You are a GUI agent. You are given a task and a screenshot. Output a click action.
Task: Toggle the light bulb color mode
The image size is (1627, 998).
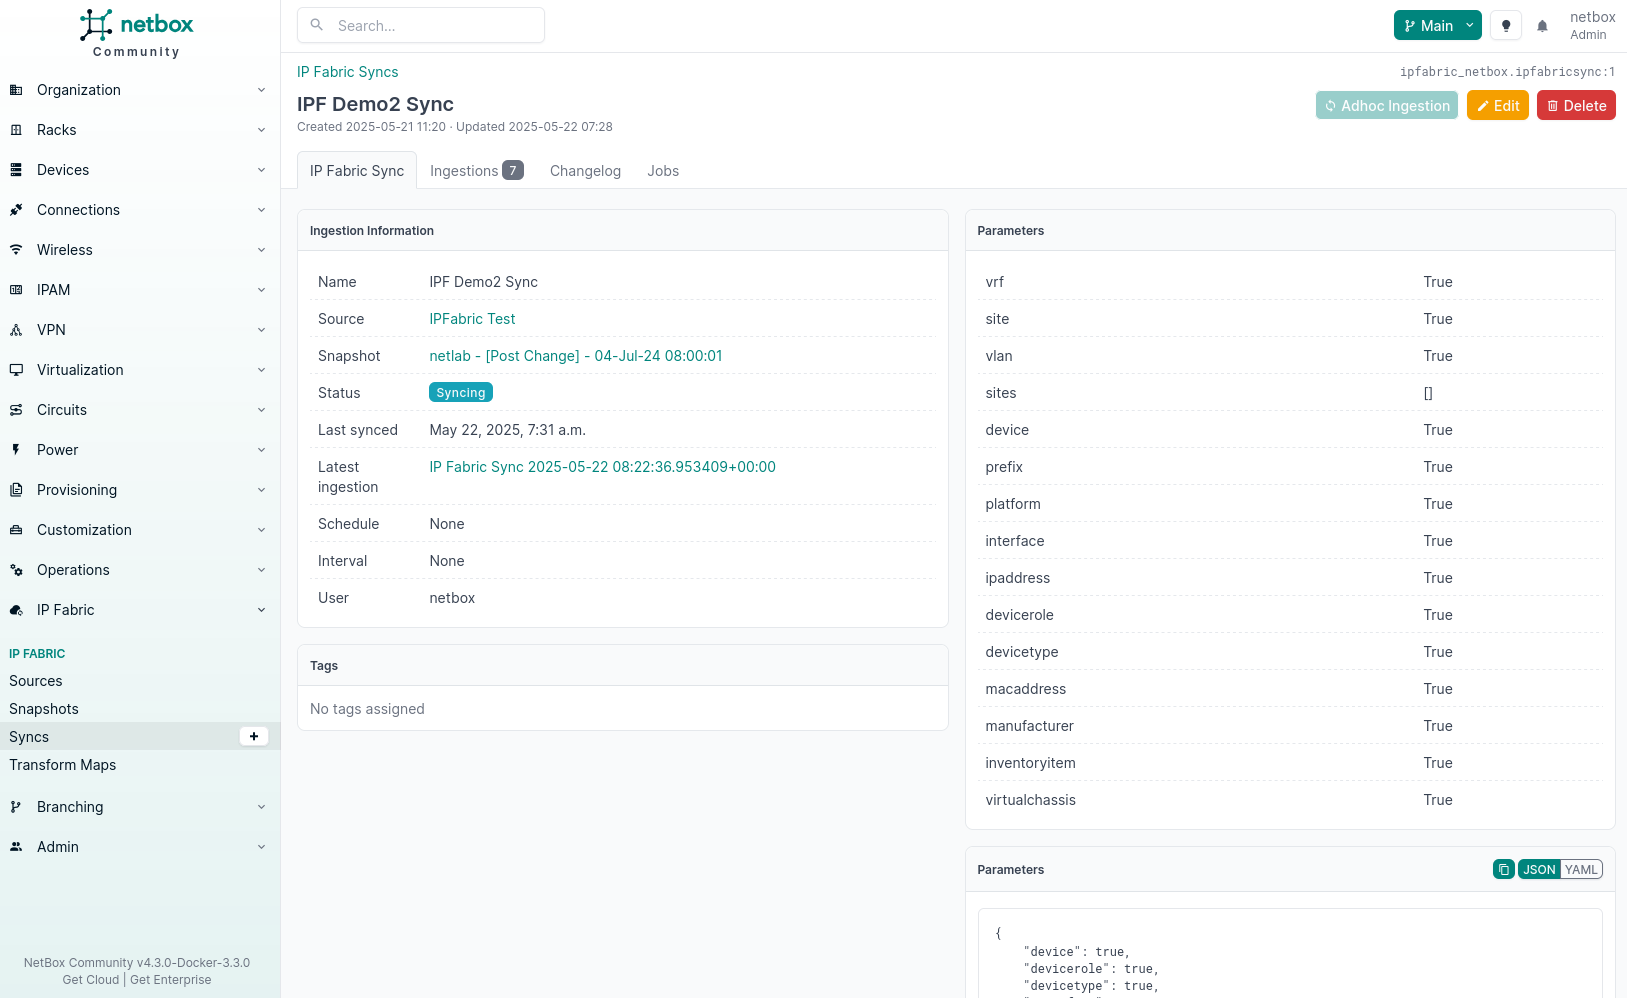coord(1506,26)
